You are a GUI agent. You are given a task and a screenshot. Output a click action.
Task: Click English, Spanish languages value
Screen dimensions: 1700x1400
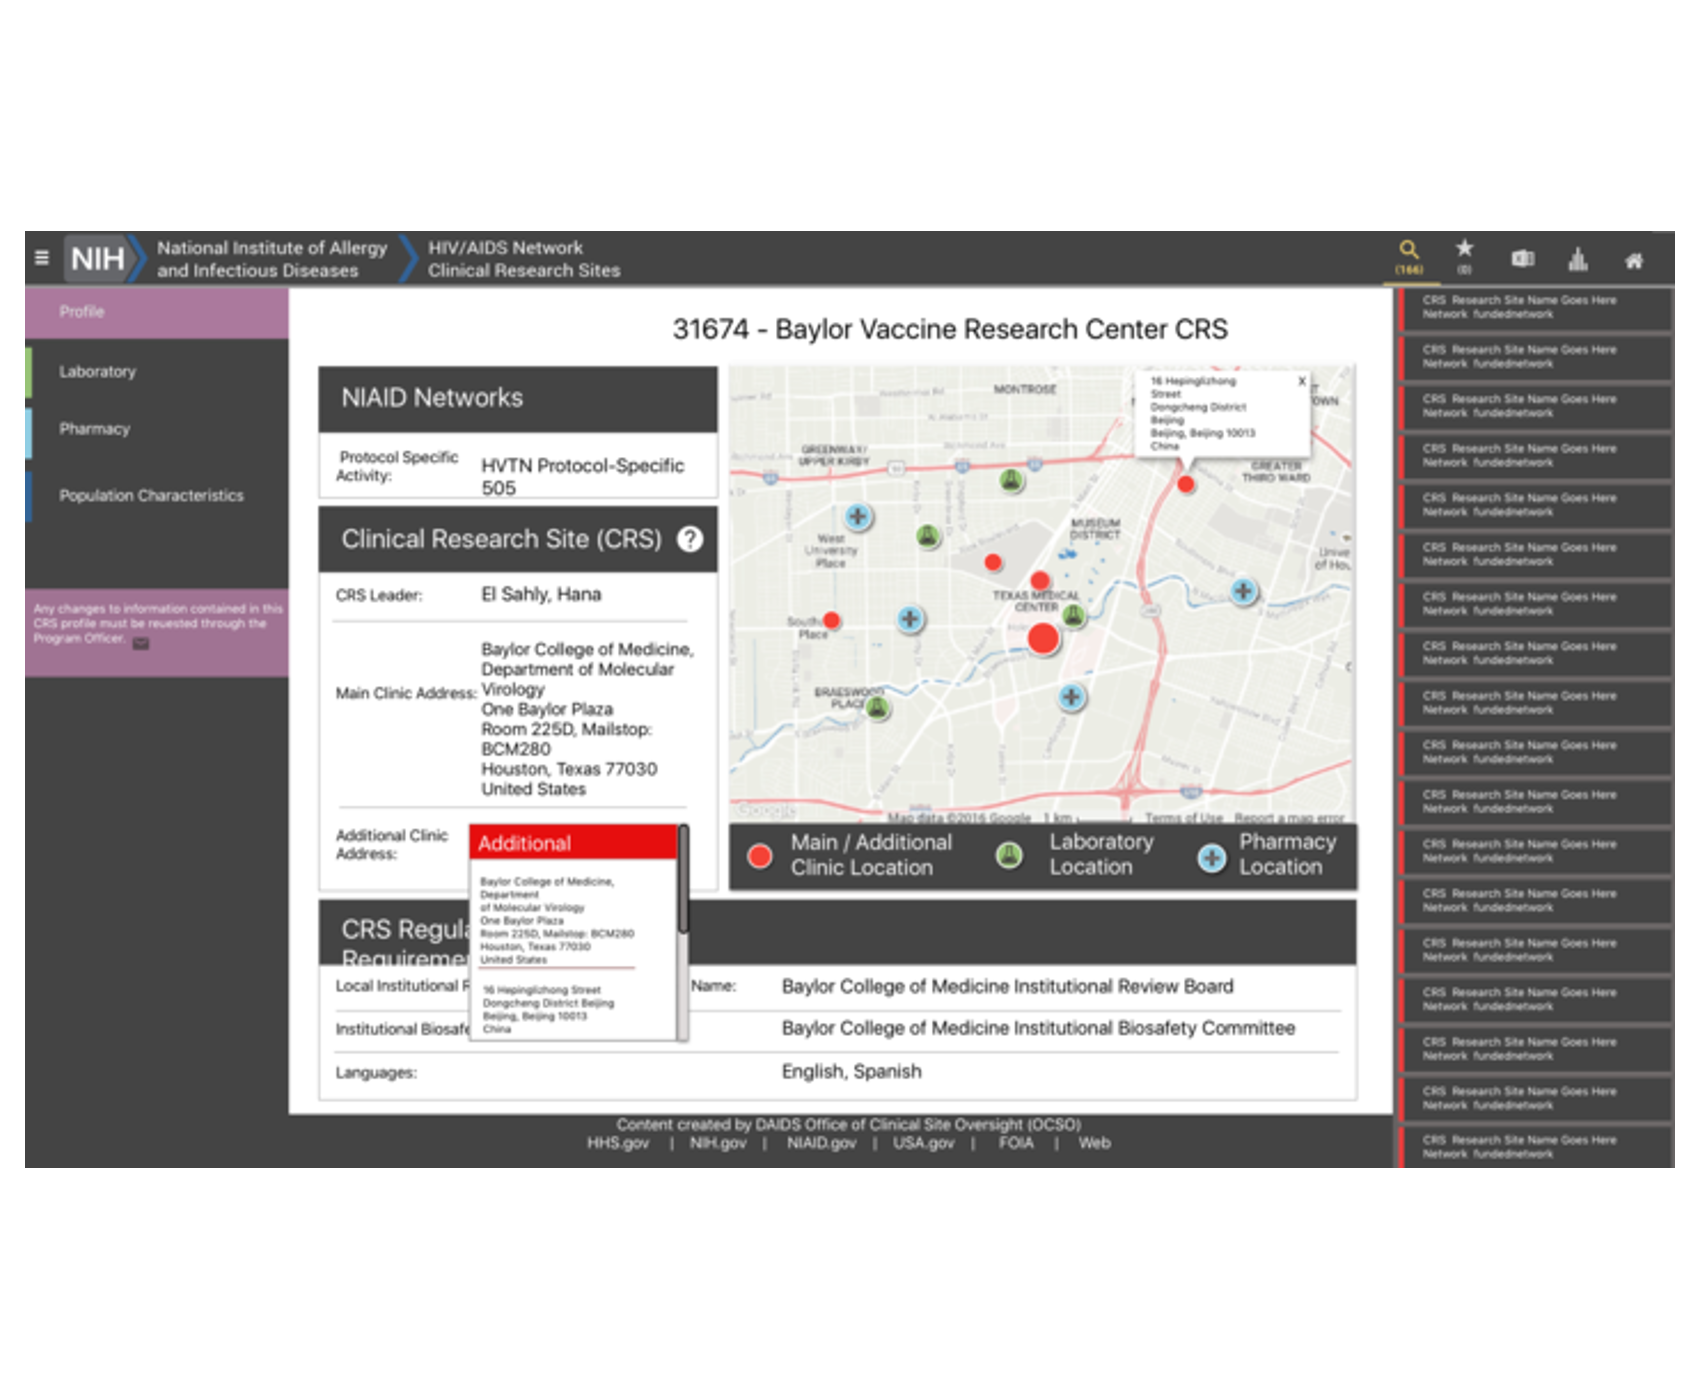click(851, 1072)
